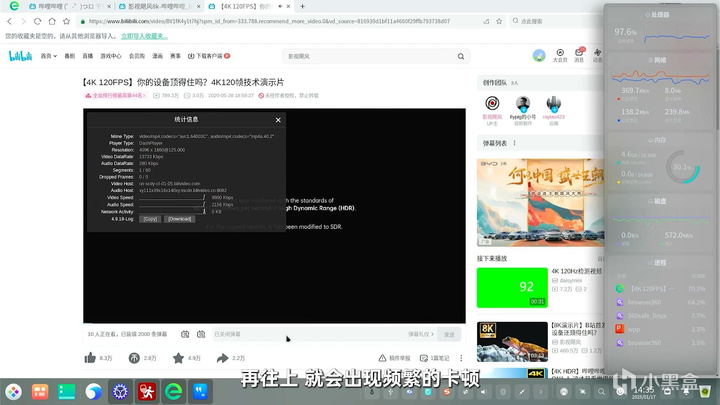Favorite the video with the star icon

click(178, 358)
